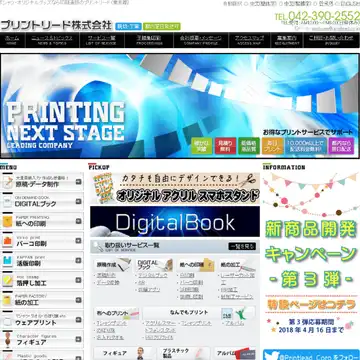Click the blue 10,000円以上 free shipping badge
Screen dimensions: 360x360
(306, 146)
